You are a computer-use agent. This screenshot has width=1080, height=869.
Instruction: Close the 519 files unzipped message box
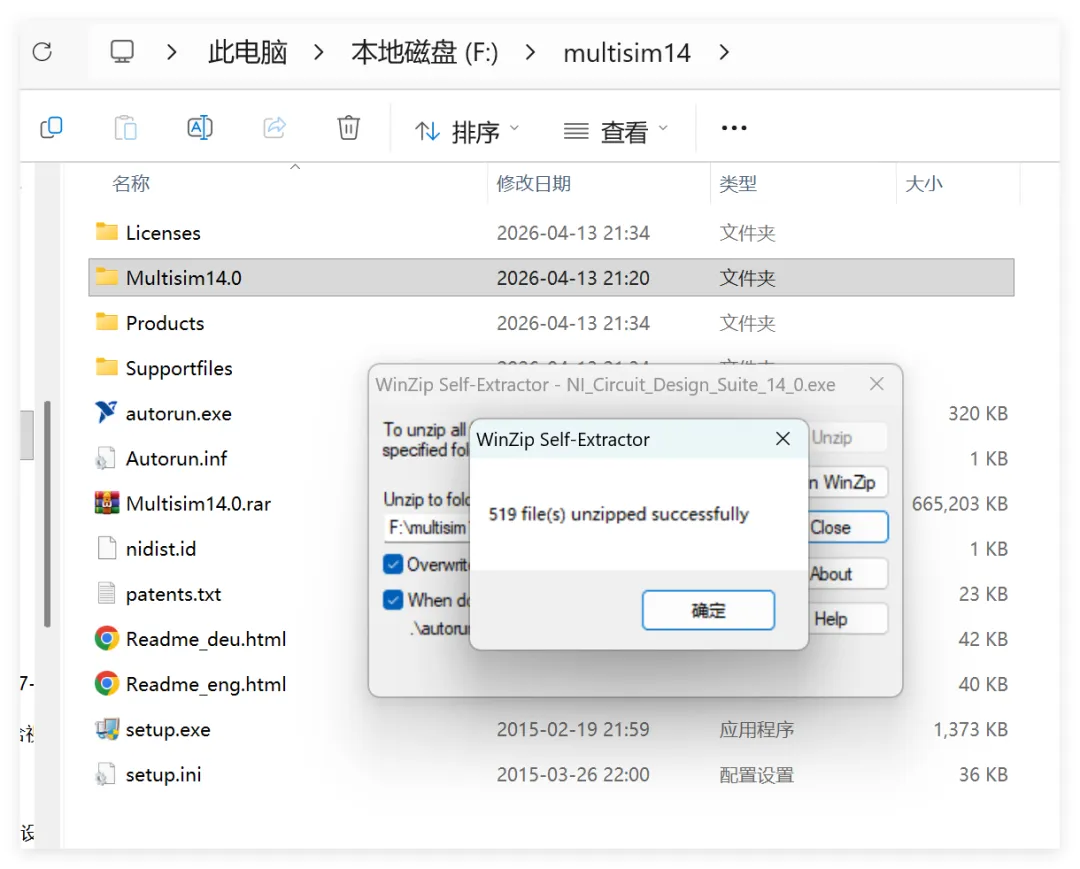tap(782, 439)
